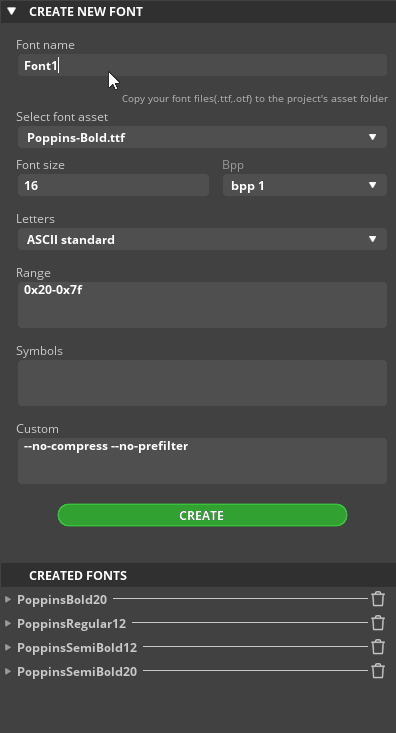Expand the PoppinsRegular12 font entry

tap(7, 623)
